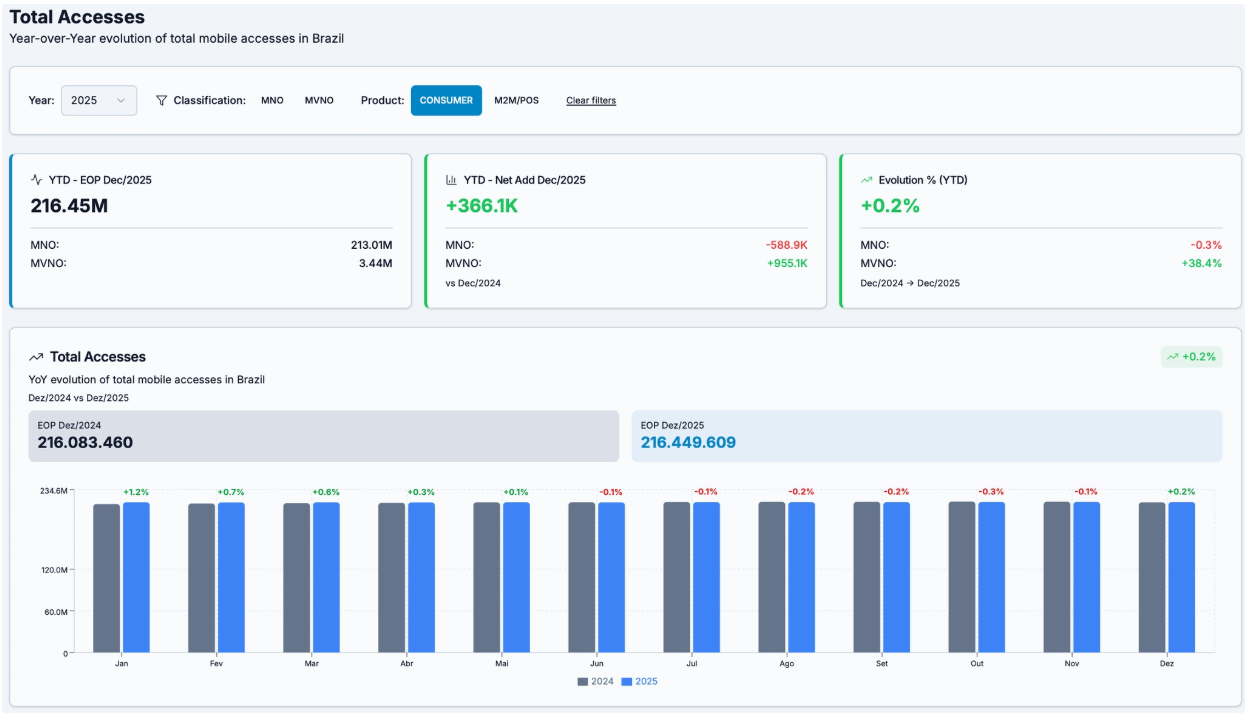Click the bar chart icon on Net Add card
The height and width of the screenshot is (716, 1251).
[451, 180]
